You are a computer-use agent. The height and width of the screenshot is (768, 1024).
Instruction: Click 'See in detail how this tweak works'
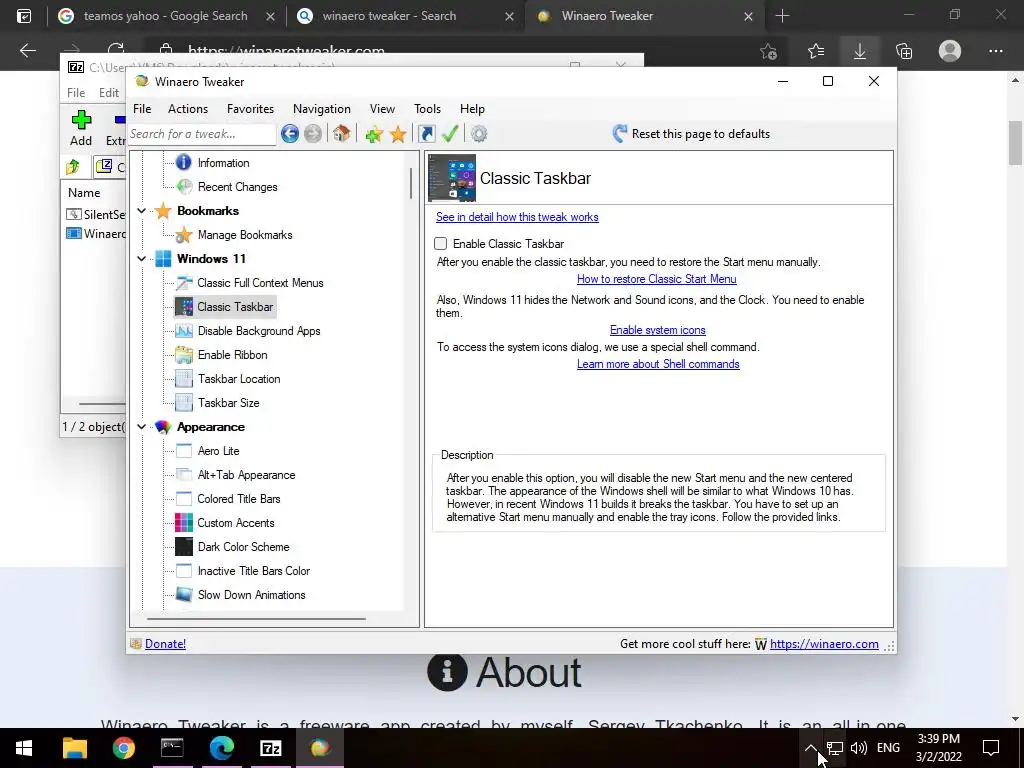point(517,217)
